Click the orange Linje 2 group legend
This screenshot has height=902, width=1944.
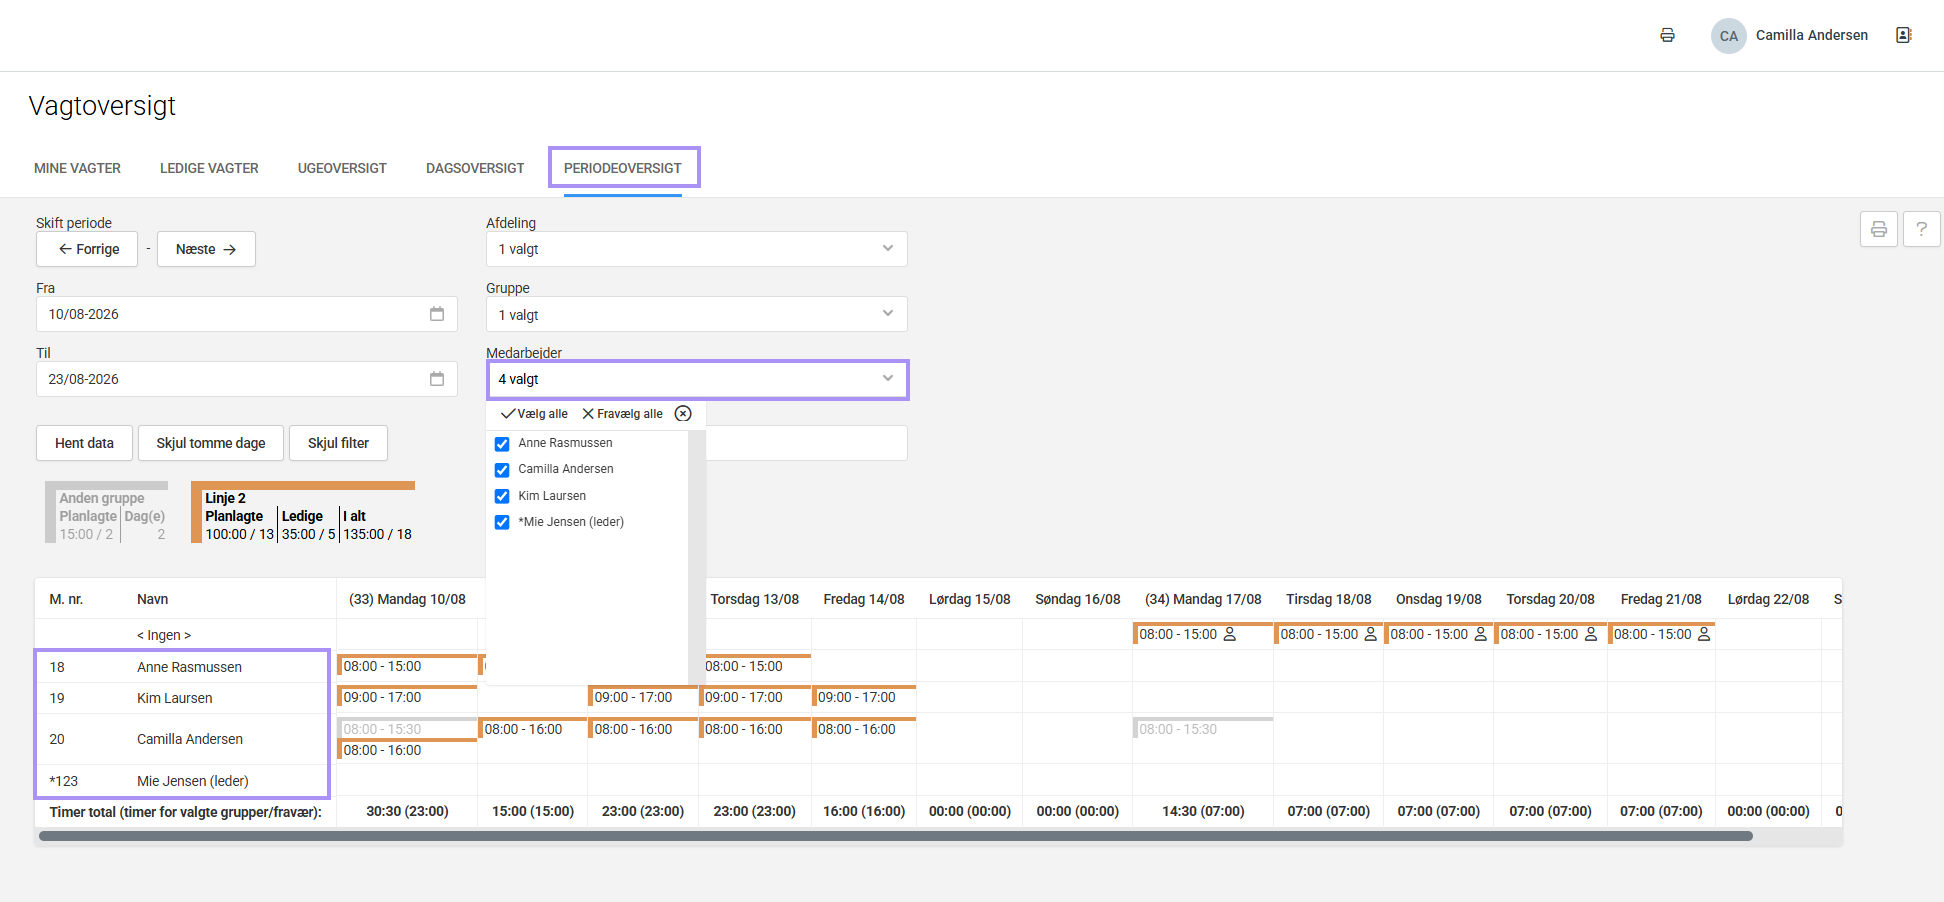(304, 513)
